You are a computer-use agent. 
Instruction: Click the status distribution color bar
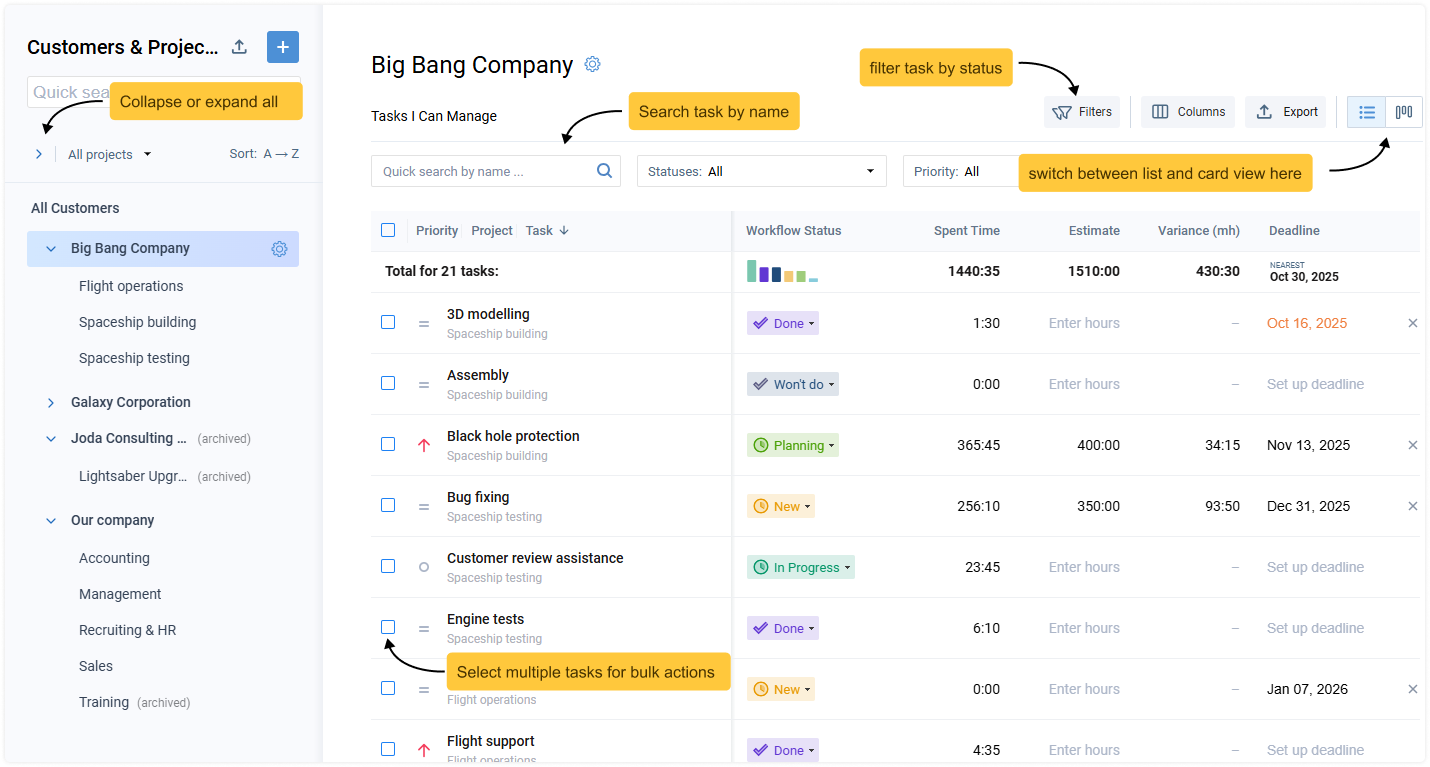click(x=784, y=271)
